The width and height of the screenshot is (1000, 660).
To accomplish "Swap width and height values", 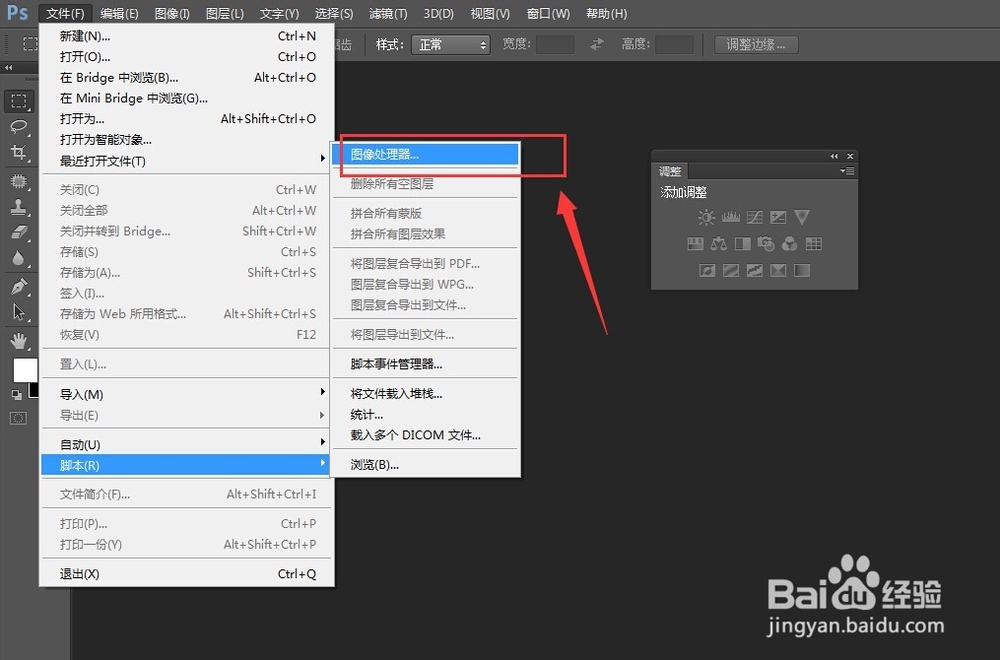I will (x=597, y=44).
